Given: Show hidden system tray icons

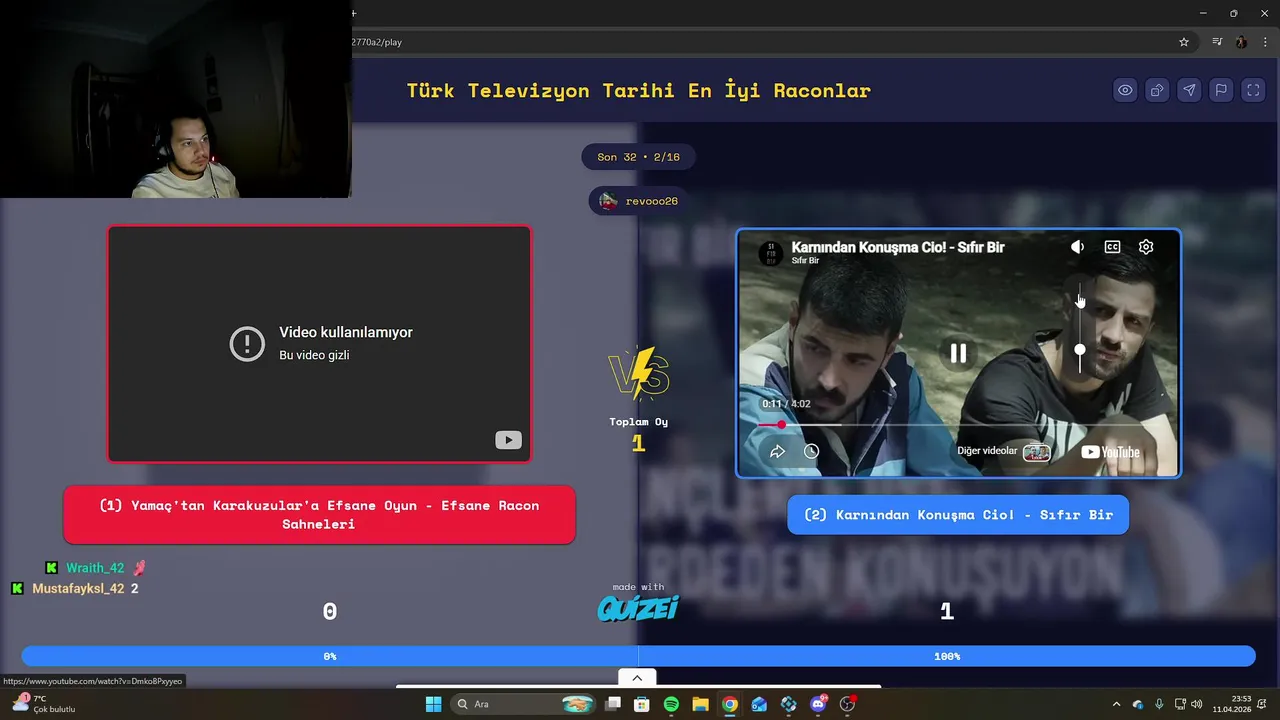Looking at the screenshot, I should pos(1116,704).
